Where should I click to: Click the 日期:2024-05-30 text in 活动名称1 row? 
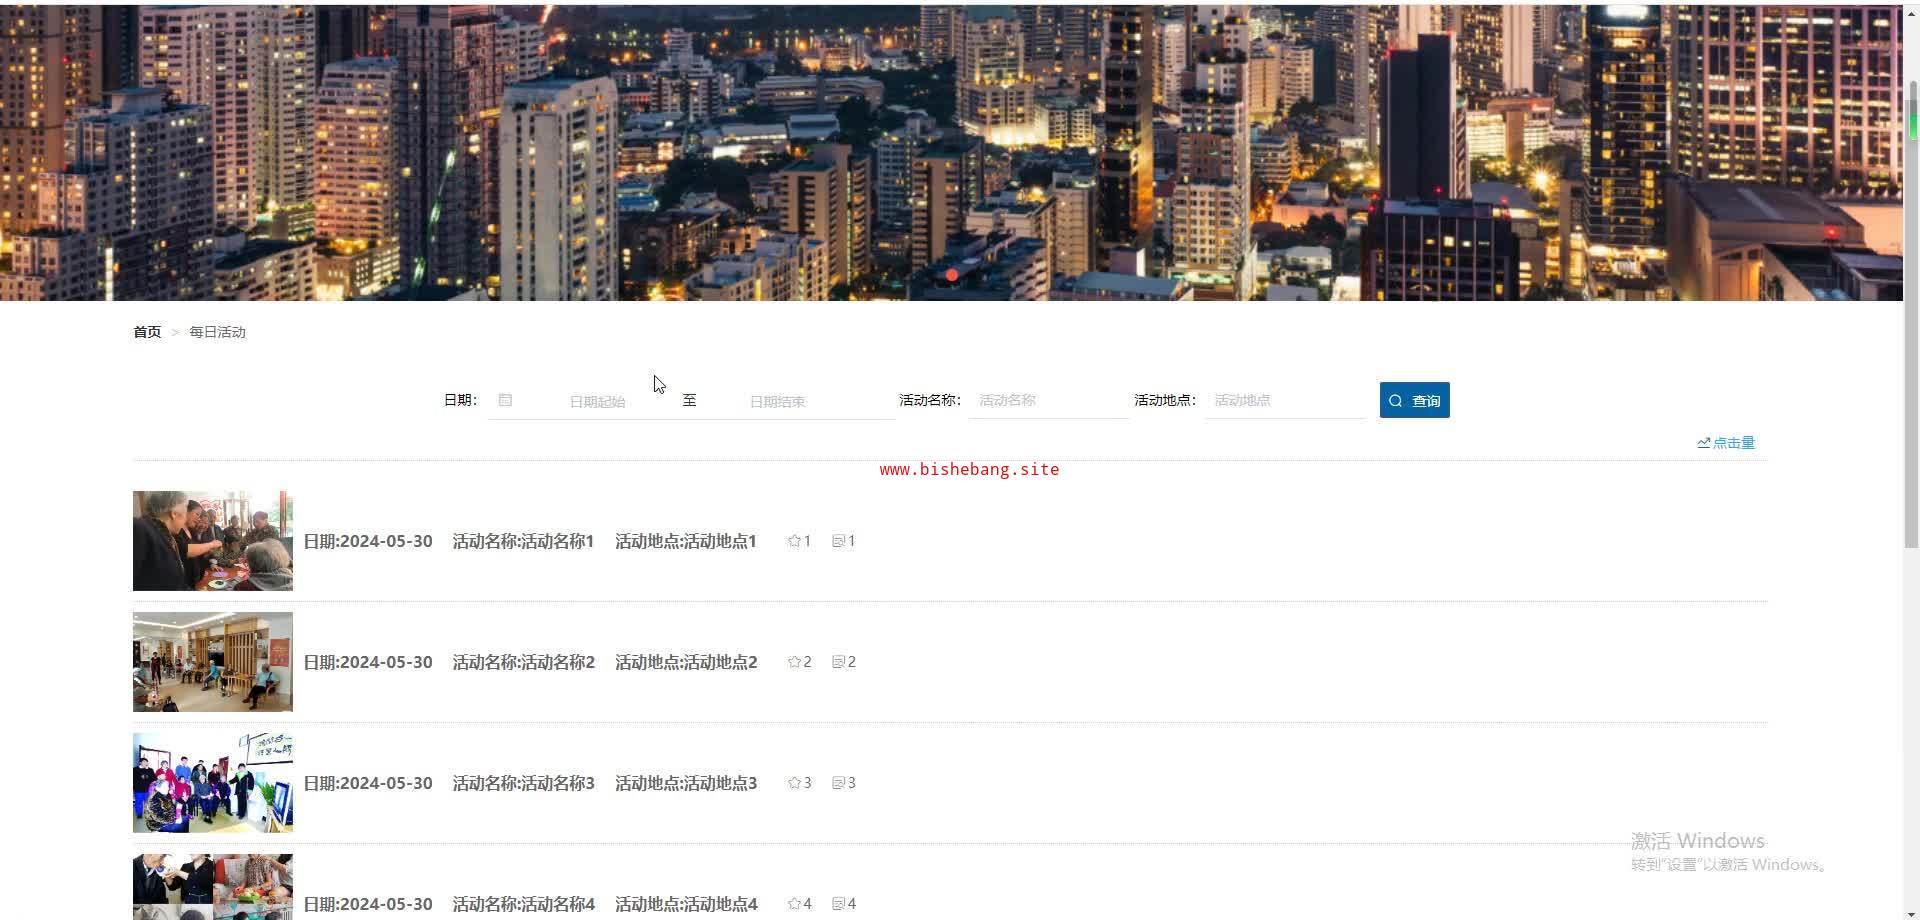[368, 541]
